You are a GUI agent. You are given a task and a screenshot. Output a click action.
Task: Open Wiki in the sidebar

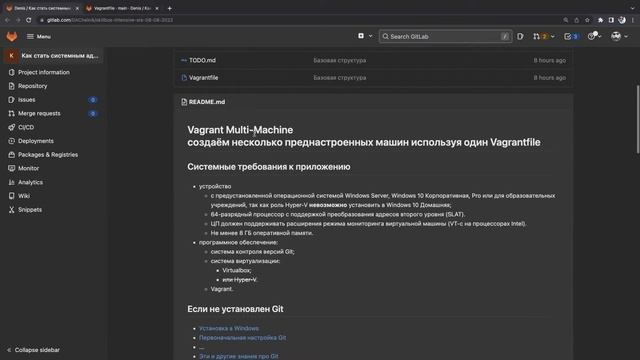pos(24,196)
